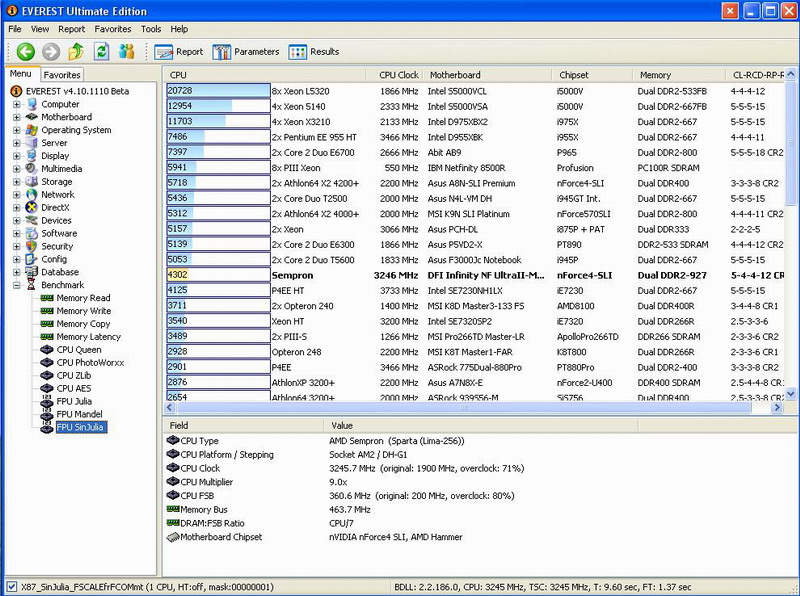This screenshot has height=596, width=800.
Task: Click the highlighted 4302 Sempron score bar
Action: point(218,275)
